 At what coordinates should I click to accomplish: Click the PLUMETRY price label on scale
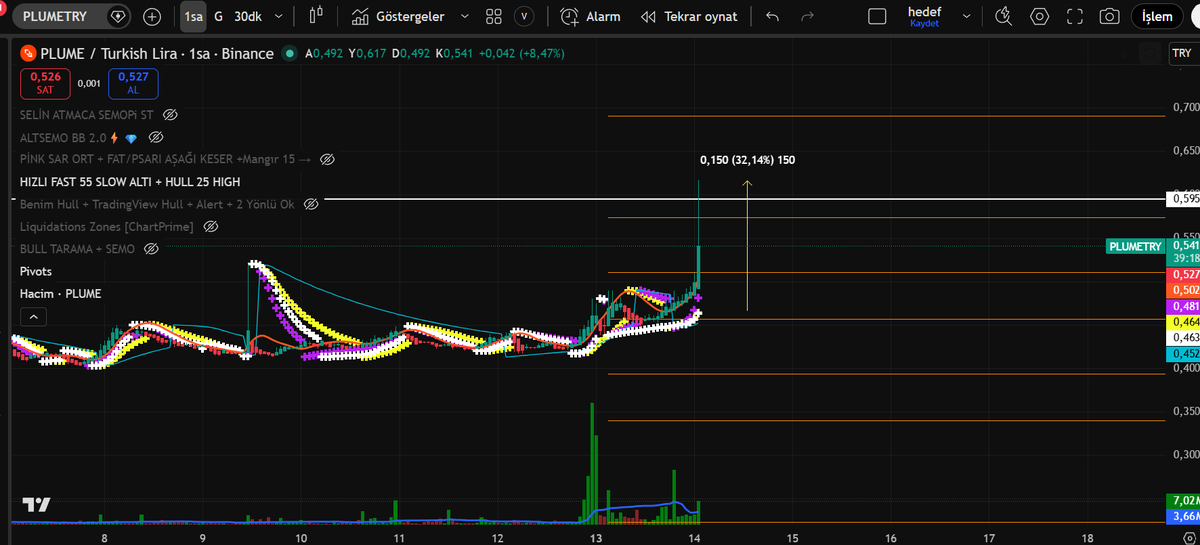click(1136, 245)
